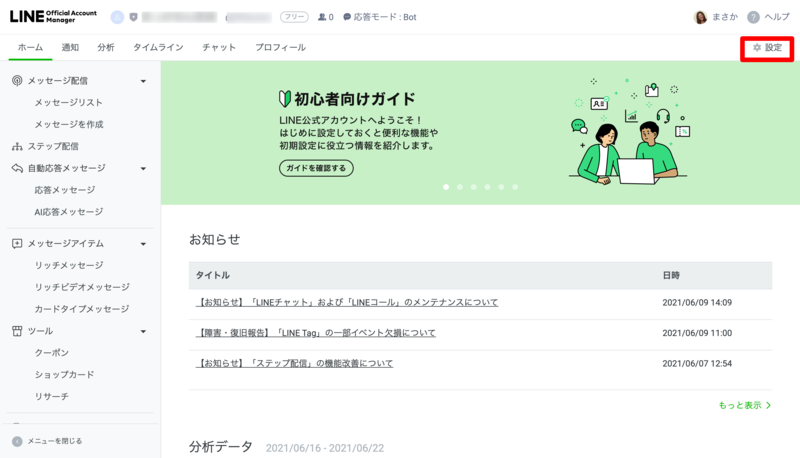Open カードタイプメッセージ in sidebar
Image resolution: width=800 pixels, height=458 pixels.
click(x=82, y=309)
